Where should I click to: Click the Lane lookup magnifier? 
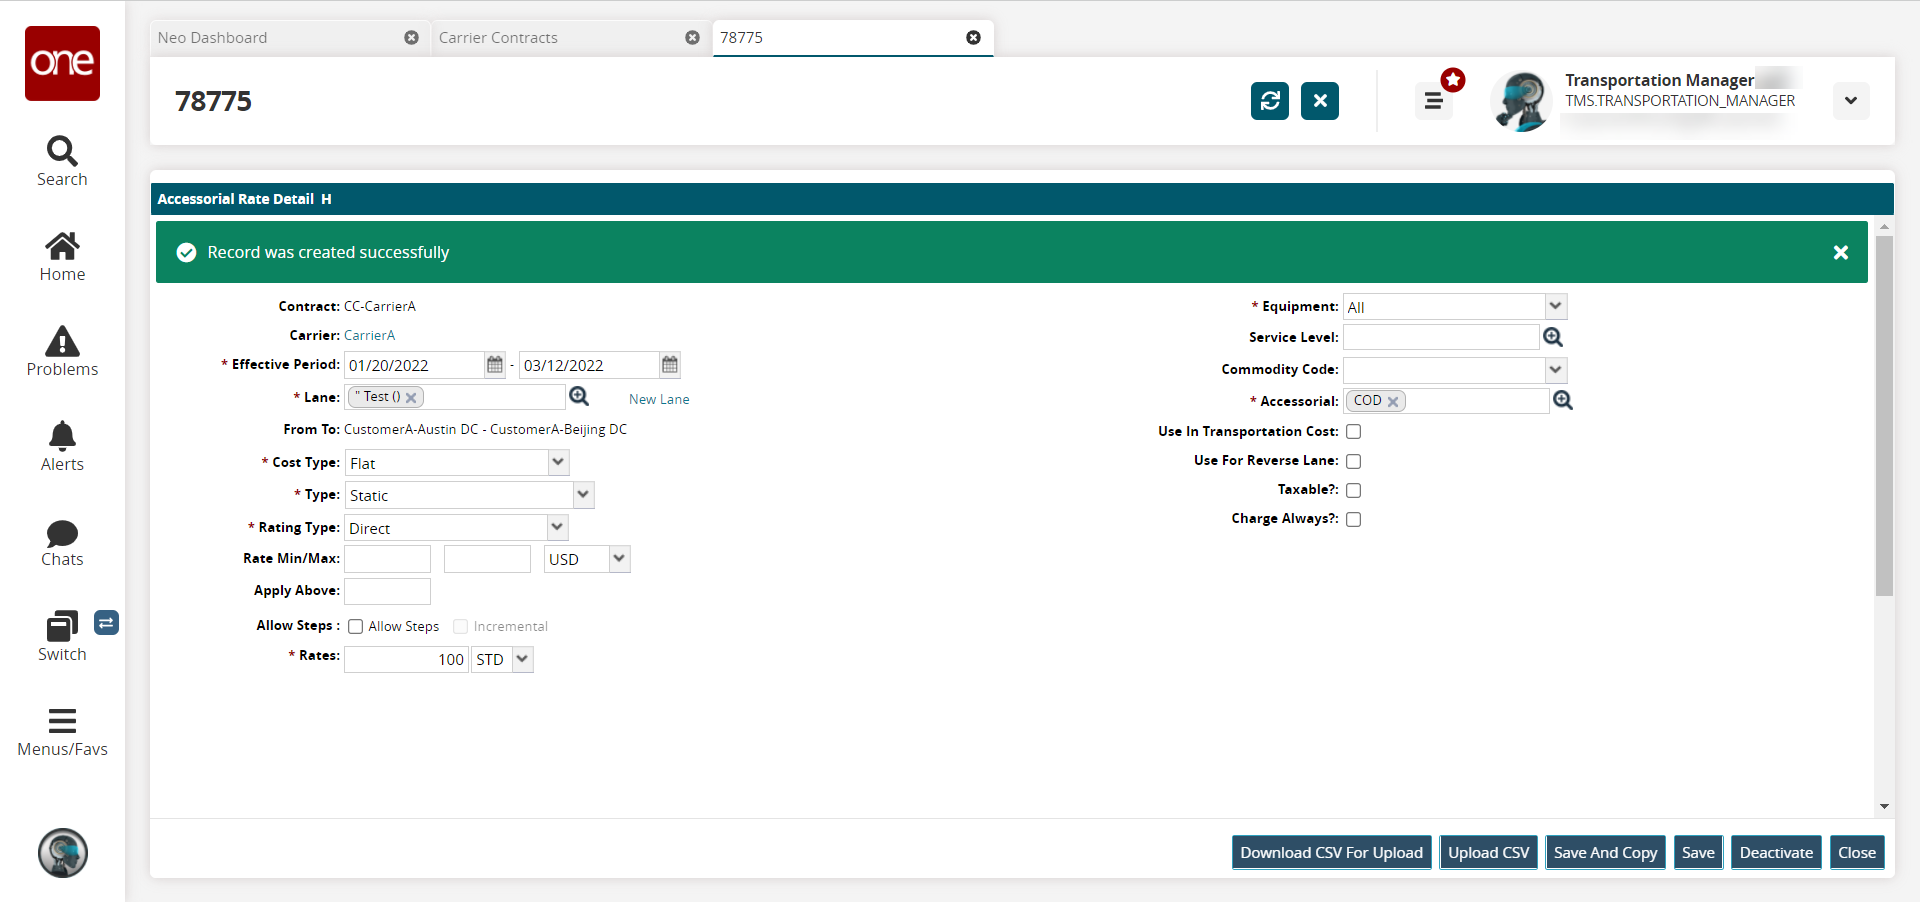pyautogui.click(x=579, y=397)
